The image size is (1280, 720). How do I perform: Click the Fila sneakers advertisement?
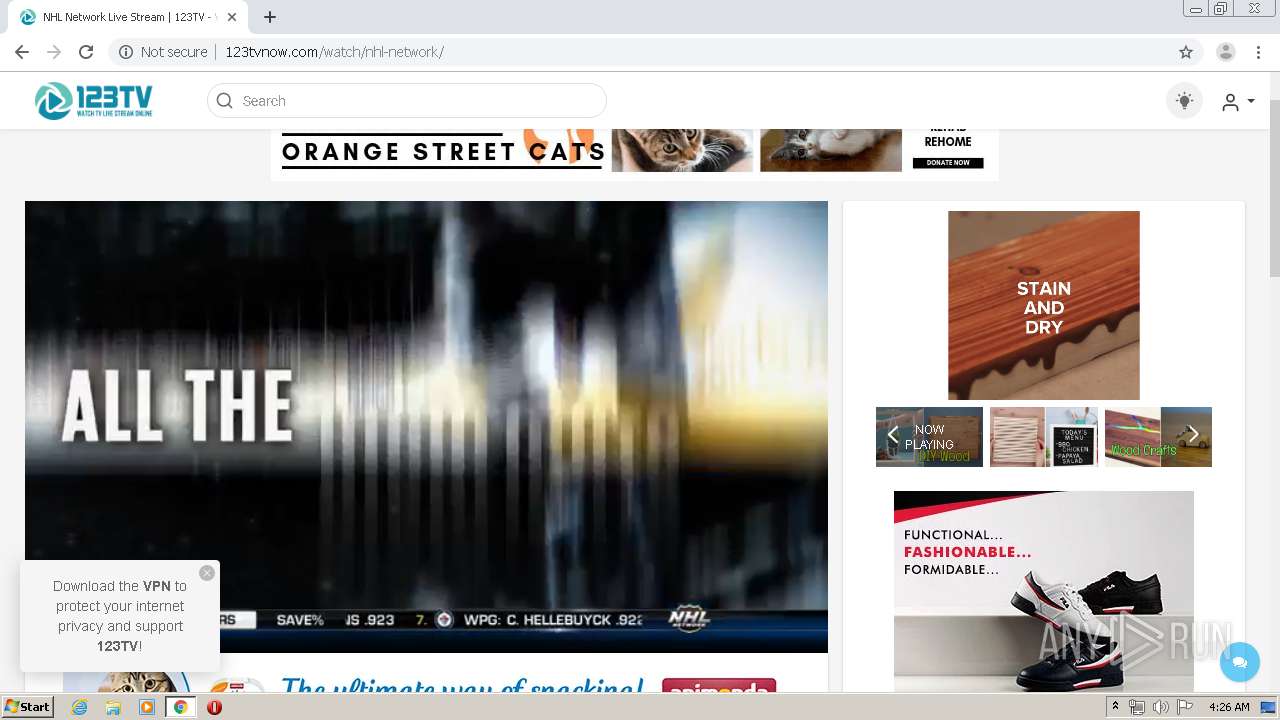click(1044, 591)
